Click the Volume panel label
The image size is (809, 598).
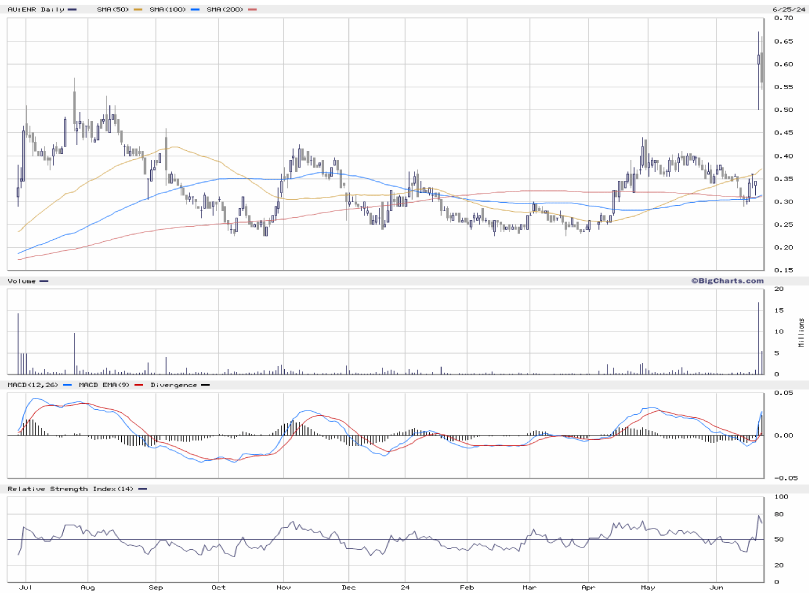point(22,281)
